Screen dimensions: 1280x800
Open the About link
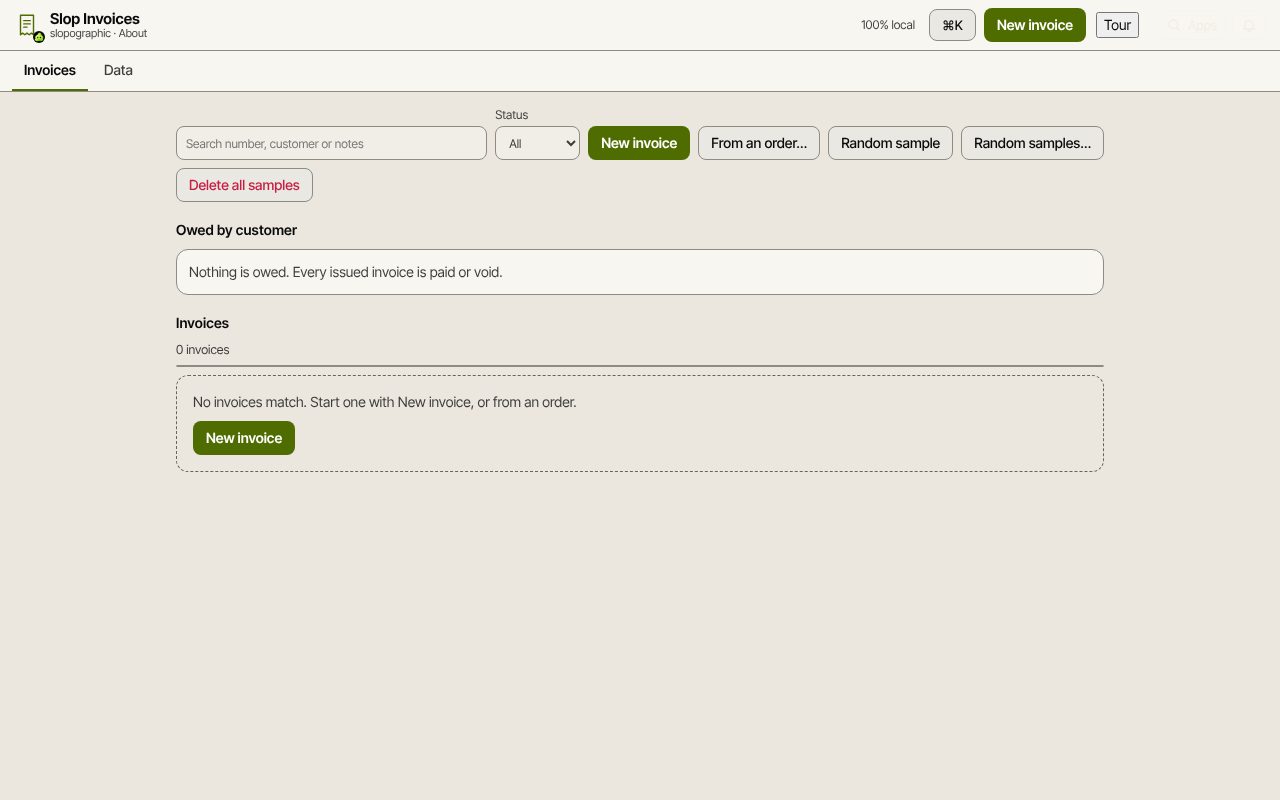pos(133,34)
